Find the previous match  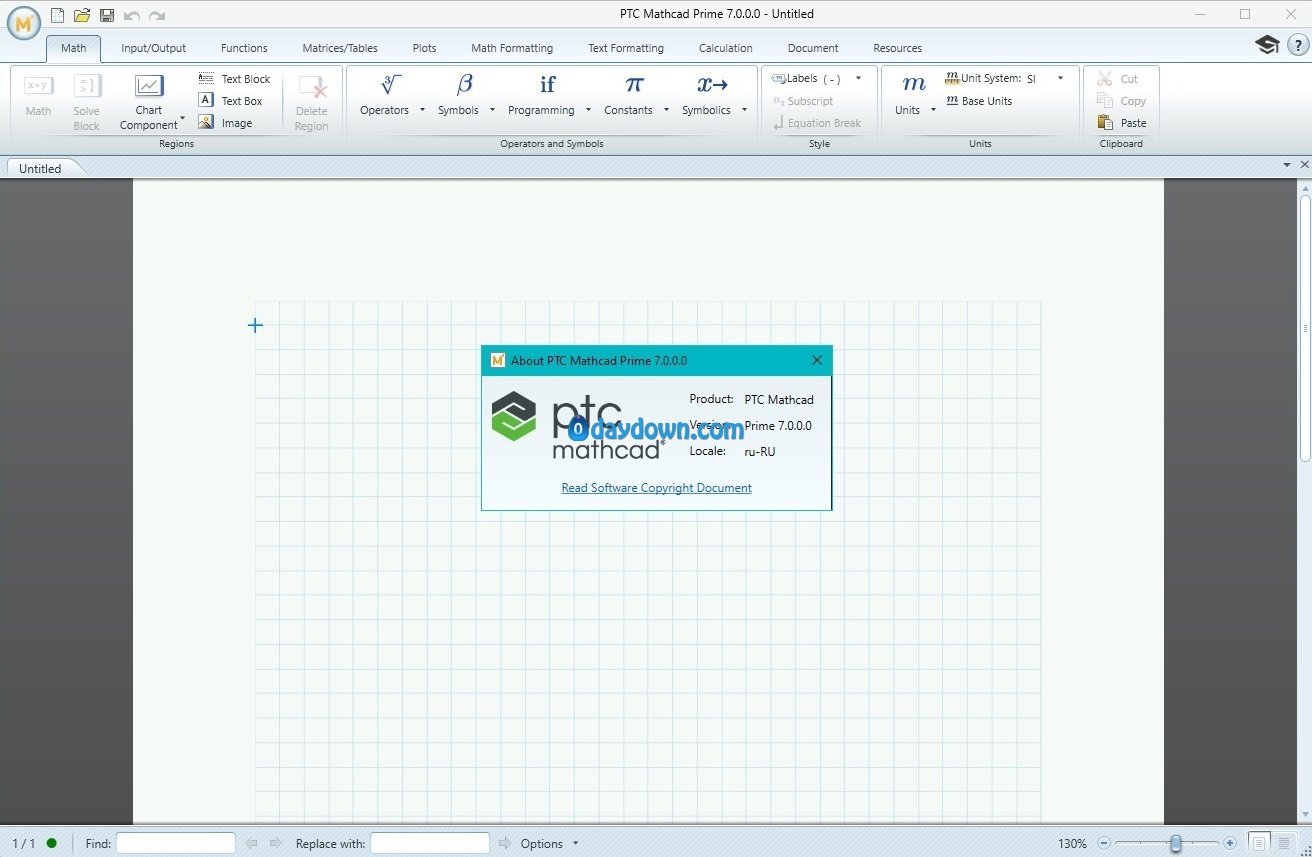251,843
